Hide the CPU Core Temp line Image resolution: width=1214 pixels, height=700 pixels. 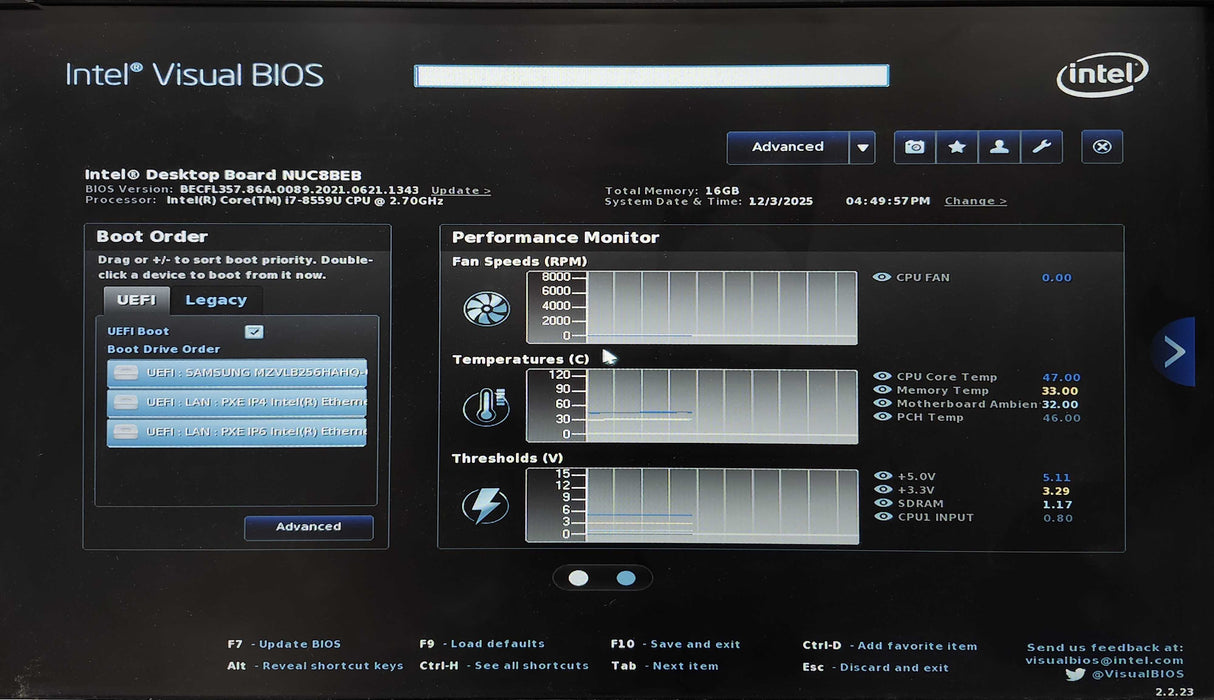[882, 377]
